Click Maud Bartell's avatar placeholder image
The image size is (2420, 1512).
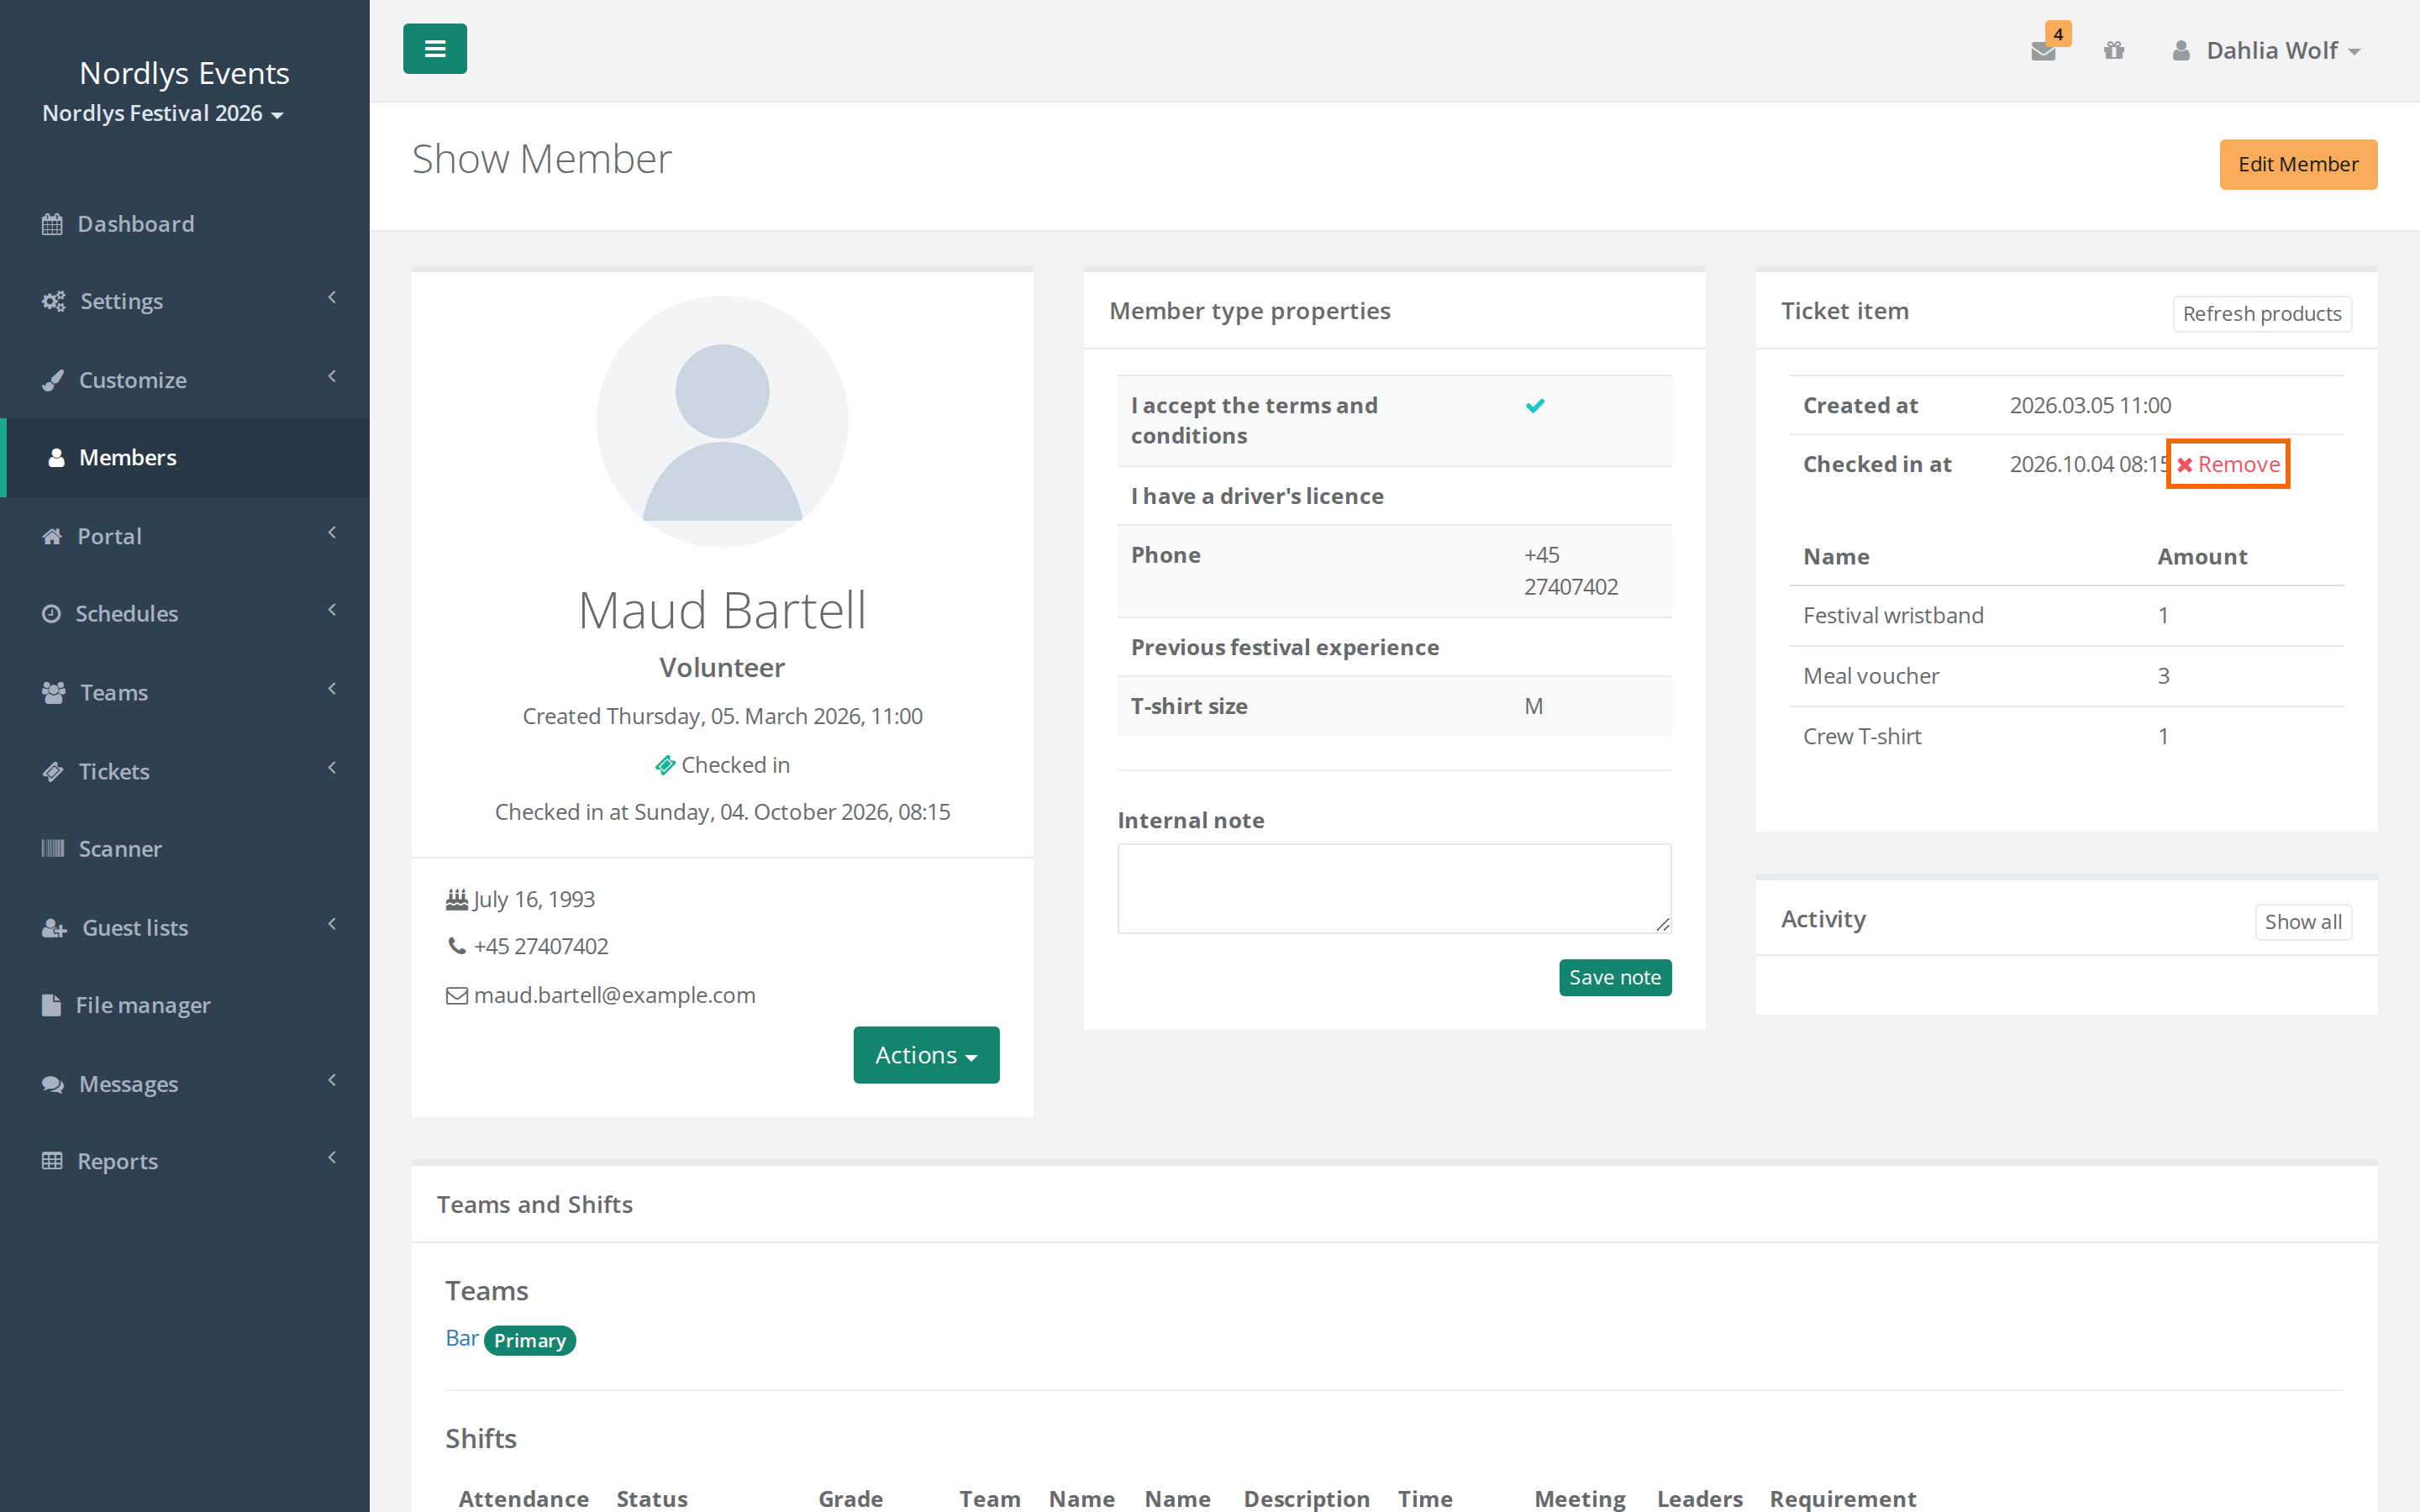pos(722,421)
